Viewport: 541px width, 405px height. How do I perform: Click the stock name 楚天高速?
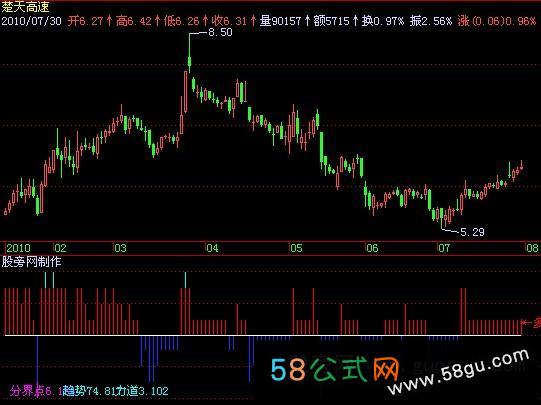click(25, 7)
